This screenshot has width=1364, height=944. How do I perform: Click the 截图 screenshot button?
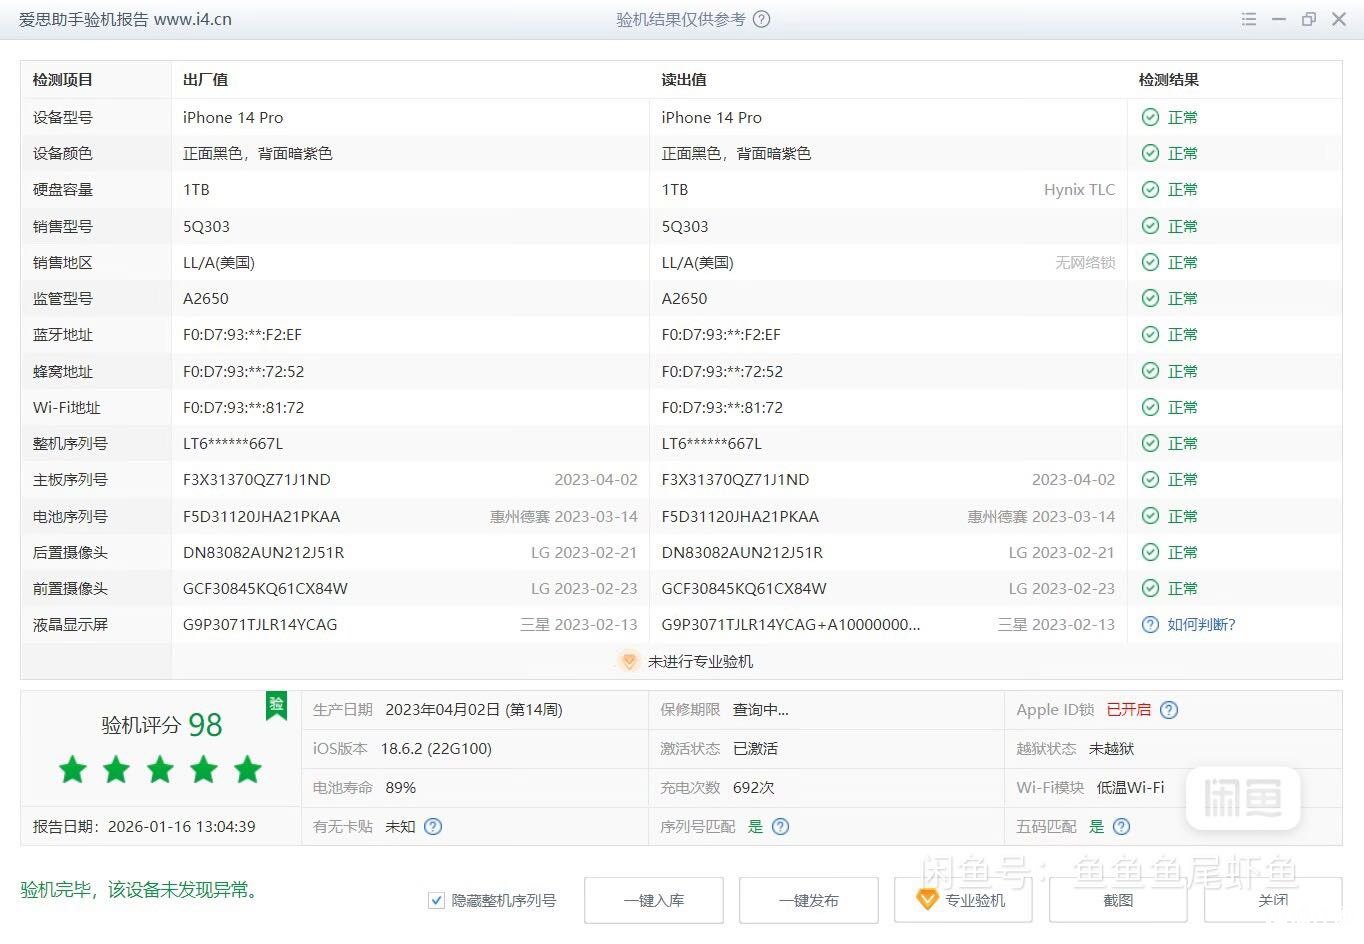coord(1117,901)
